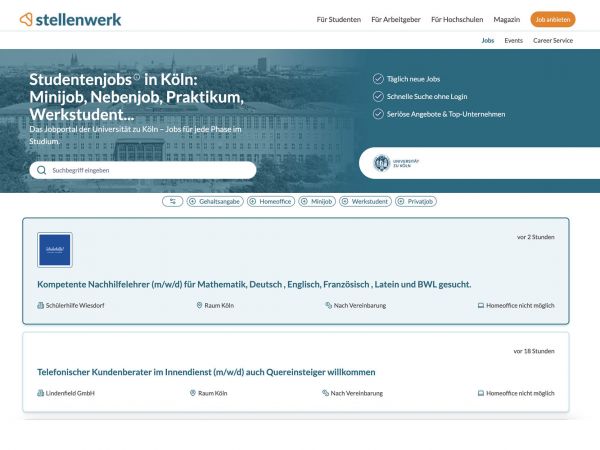The image size is (600, 450).
Task: Click Homeoffice nicht möglich in Lindenfeld card
Action: point(520,393)
